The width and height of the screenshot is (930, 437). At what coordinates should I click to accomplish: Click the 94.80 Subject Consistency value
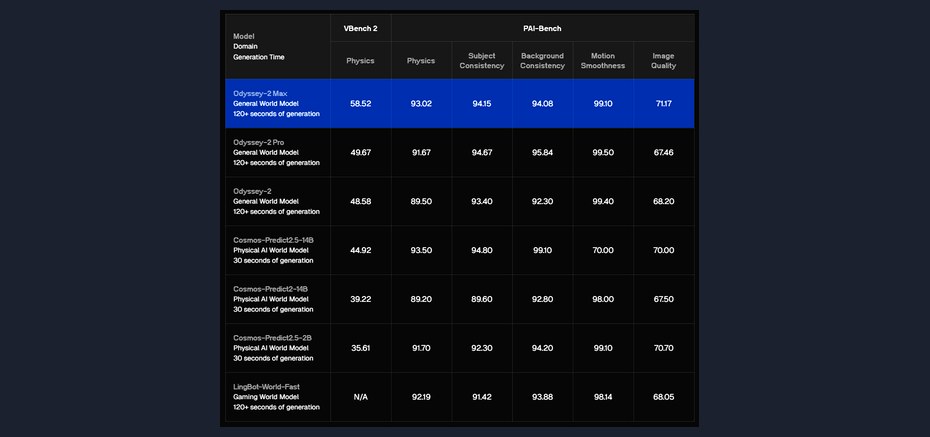click(x=482, y=250)
